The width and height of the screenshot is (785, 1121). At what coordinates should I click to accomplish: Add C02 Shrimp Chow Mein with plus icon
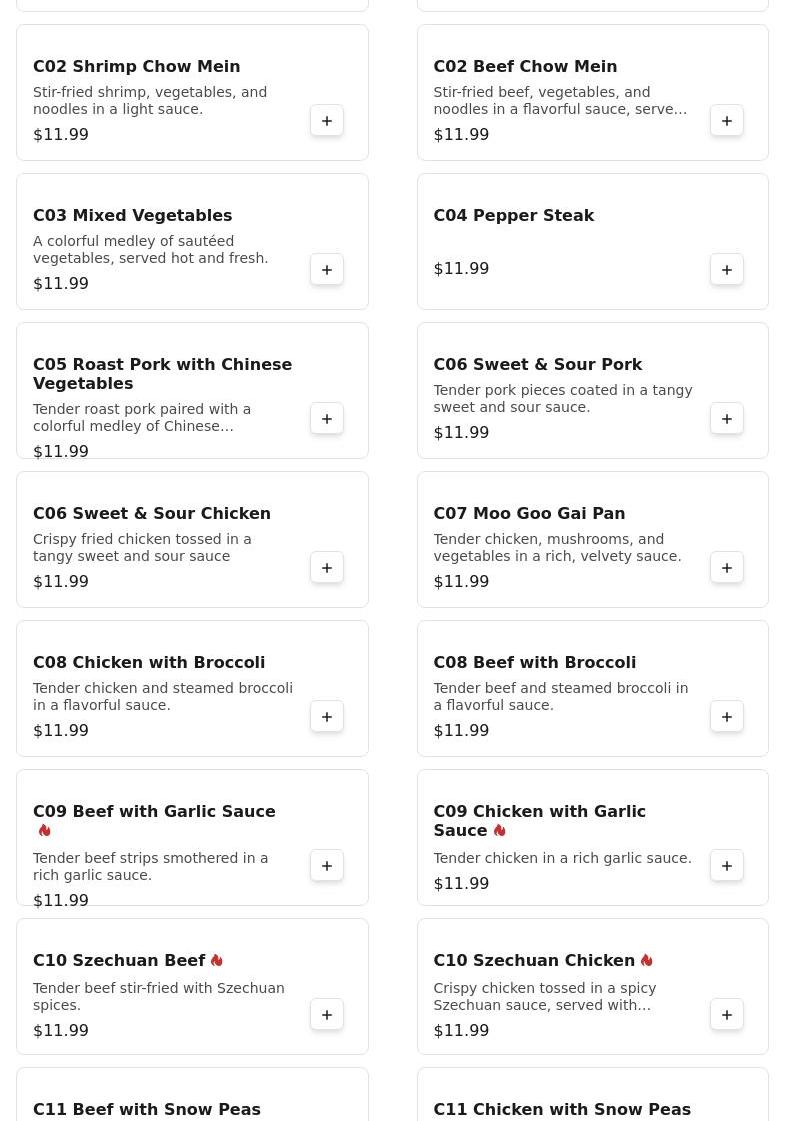click(327, 121)
